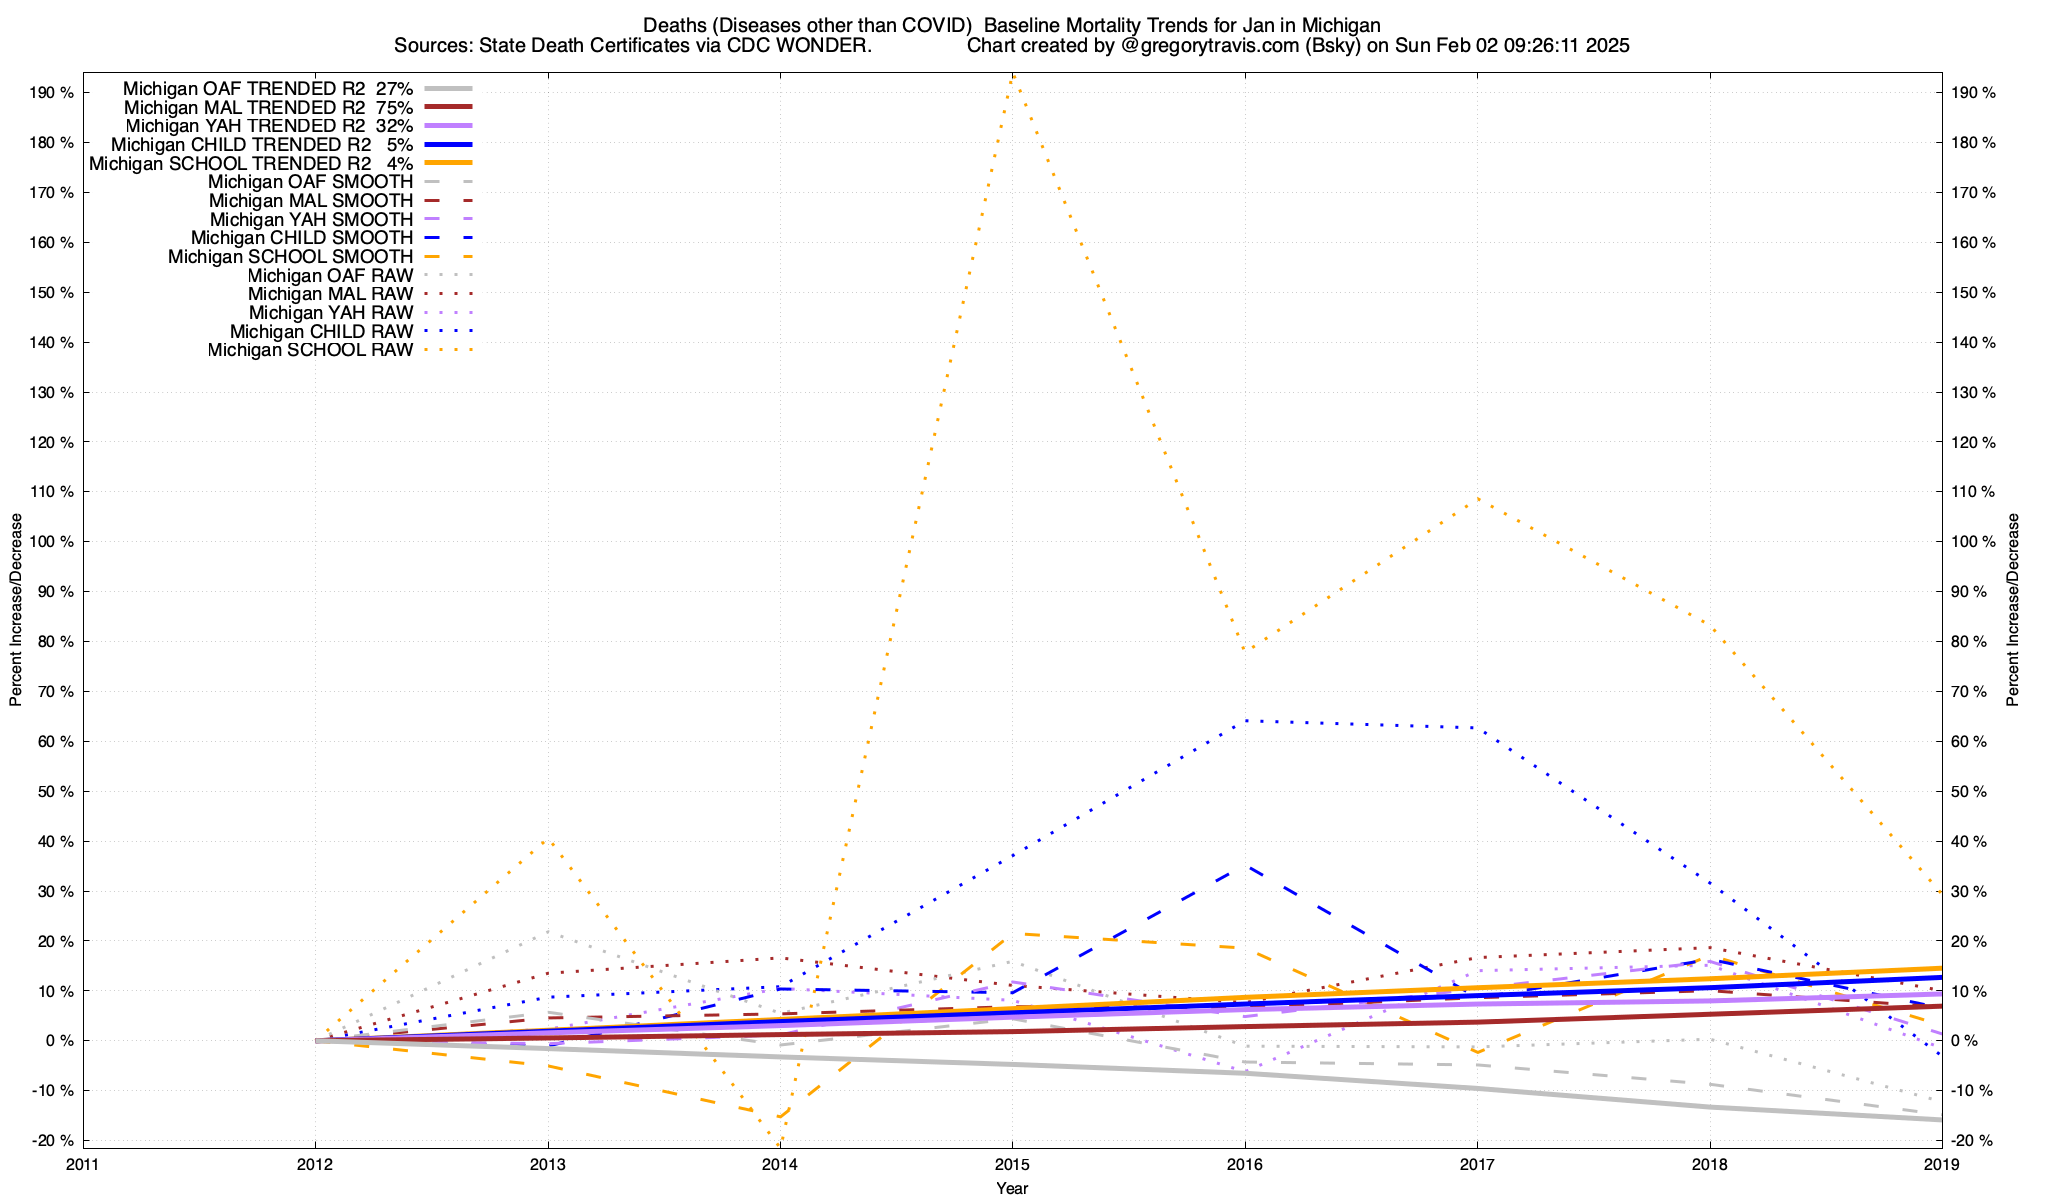Click the purple YAH TRENDED legend line sample
Viewport: 2048px width, 1200px height.
pyautogui.click(x=447, y=126)
